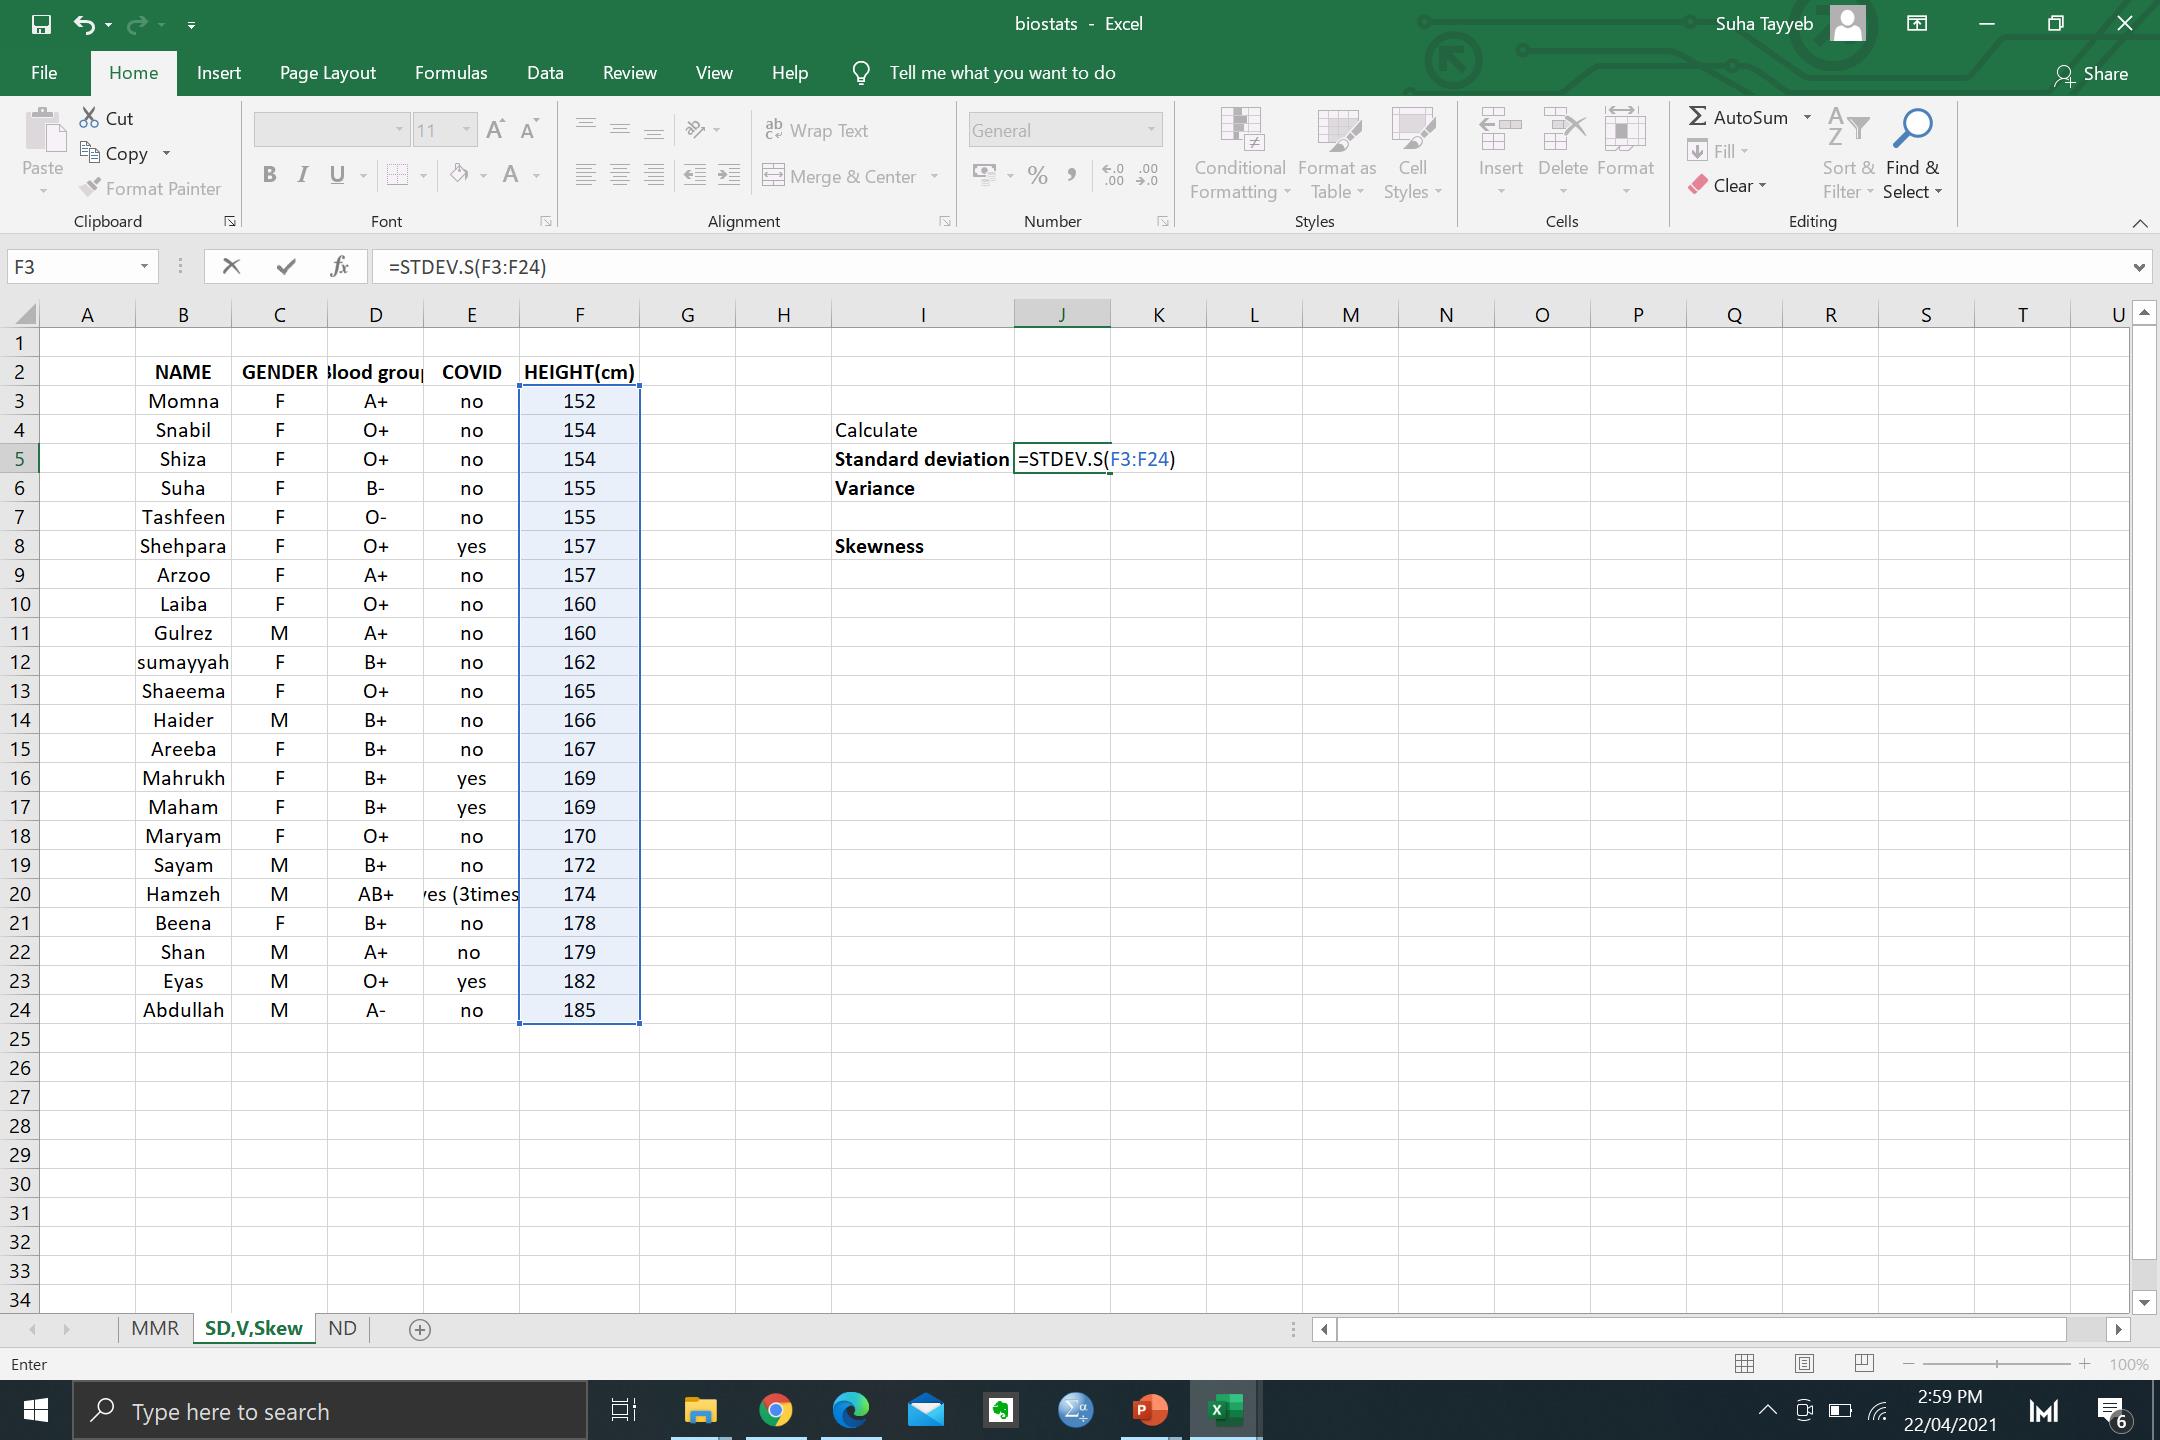Click the new sheet plus icon
Viewport: 2160px width, 1440px height.
[x=420, y=1330]
